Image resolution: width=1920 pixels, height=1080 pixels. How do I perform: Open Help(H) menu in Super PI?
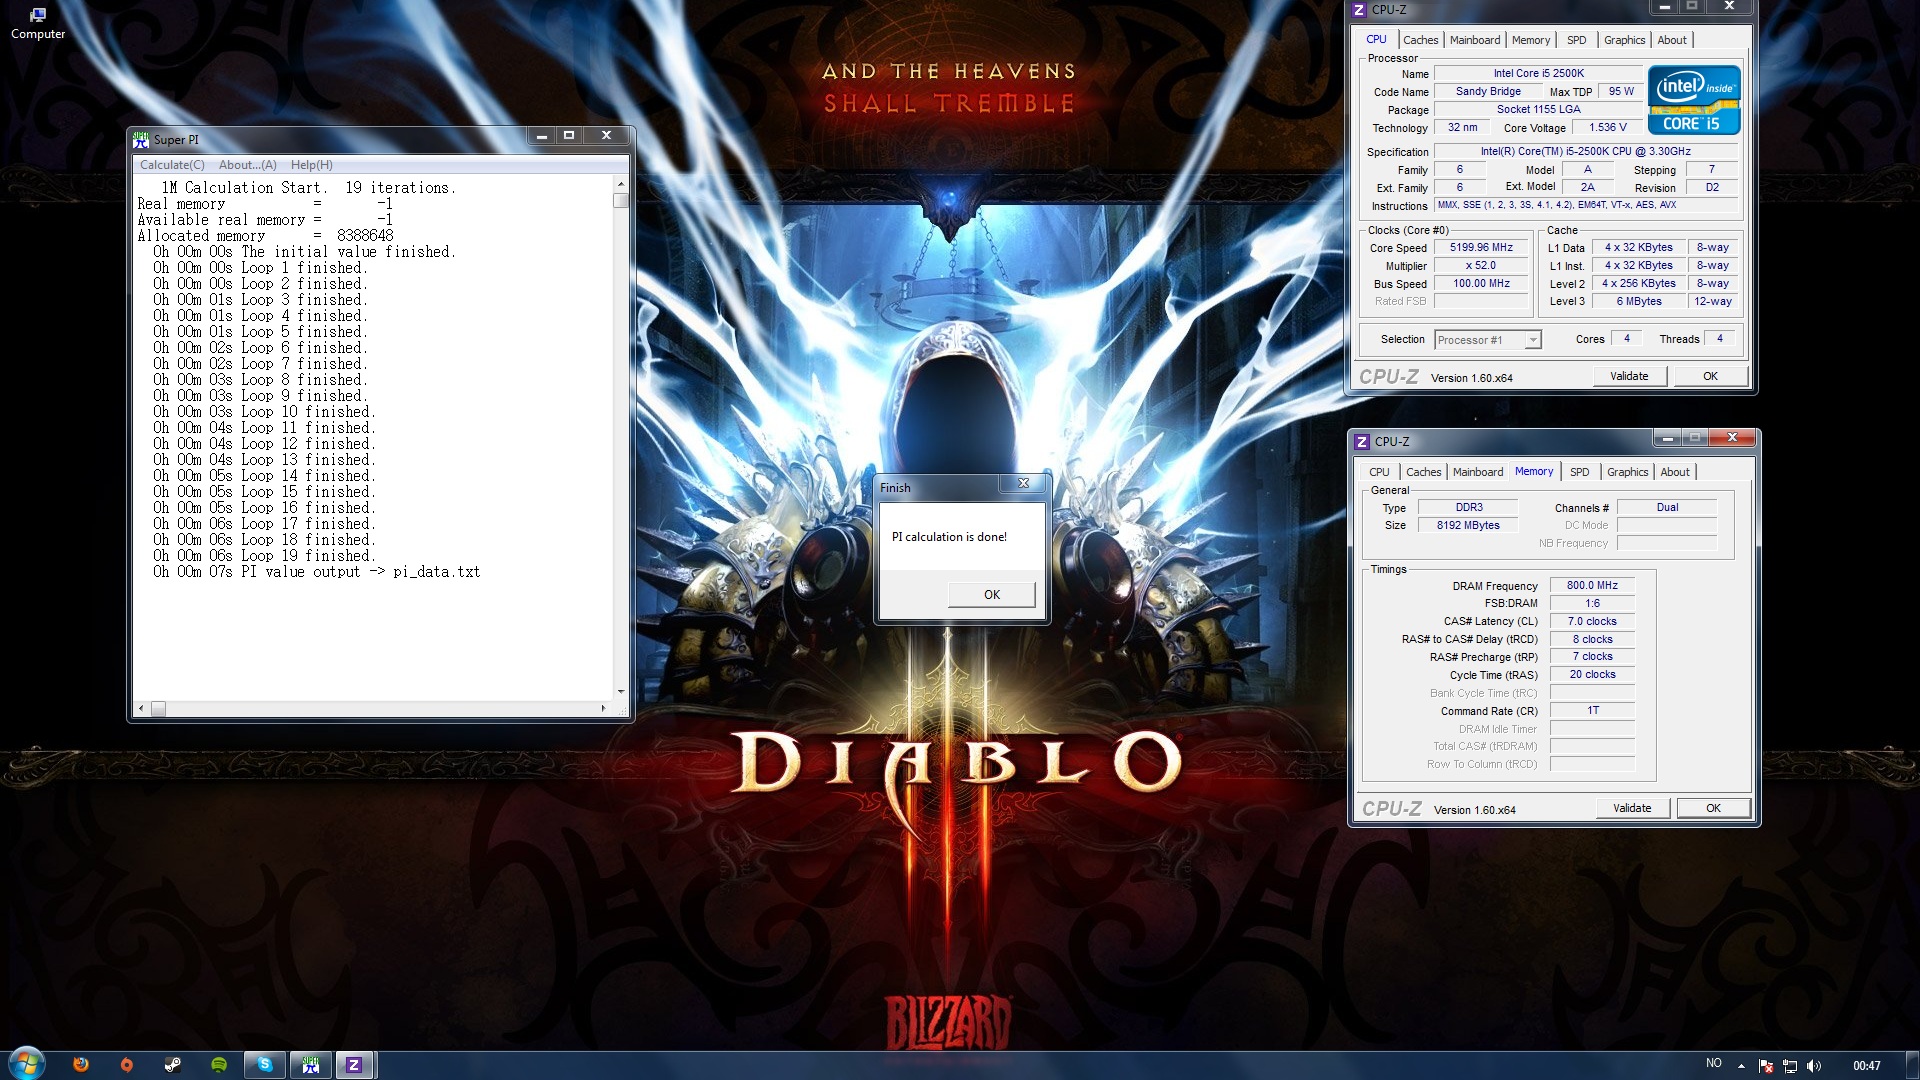tap(312, 165)
